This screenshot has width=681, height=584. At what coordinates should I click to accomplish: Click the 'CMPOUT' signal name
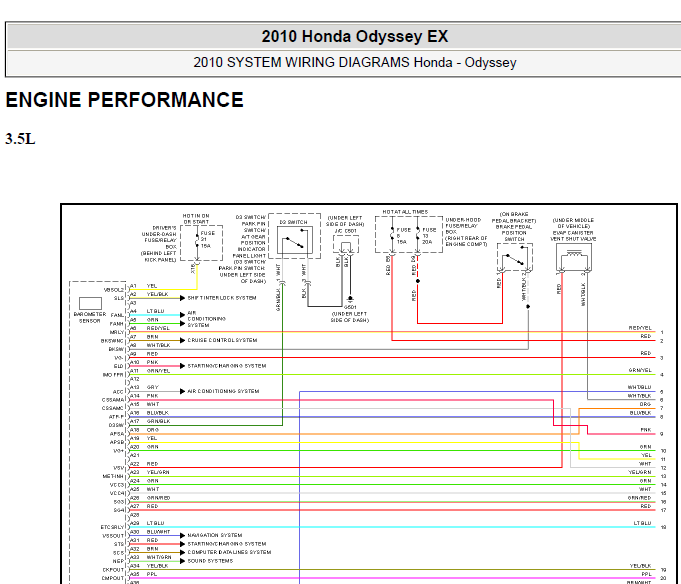coord(113,578)
